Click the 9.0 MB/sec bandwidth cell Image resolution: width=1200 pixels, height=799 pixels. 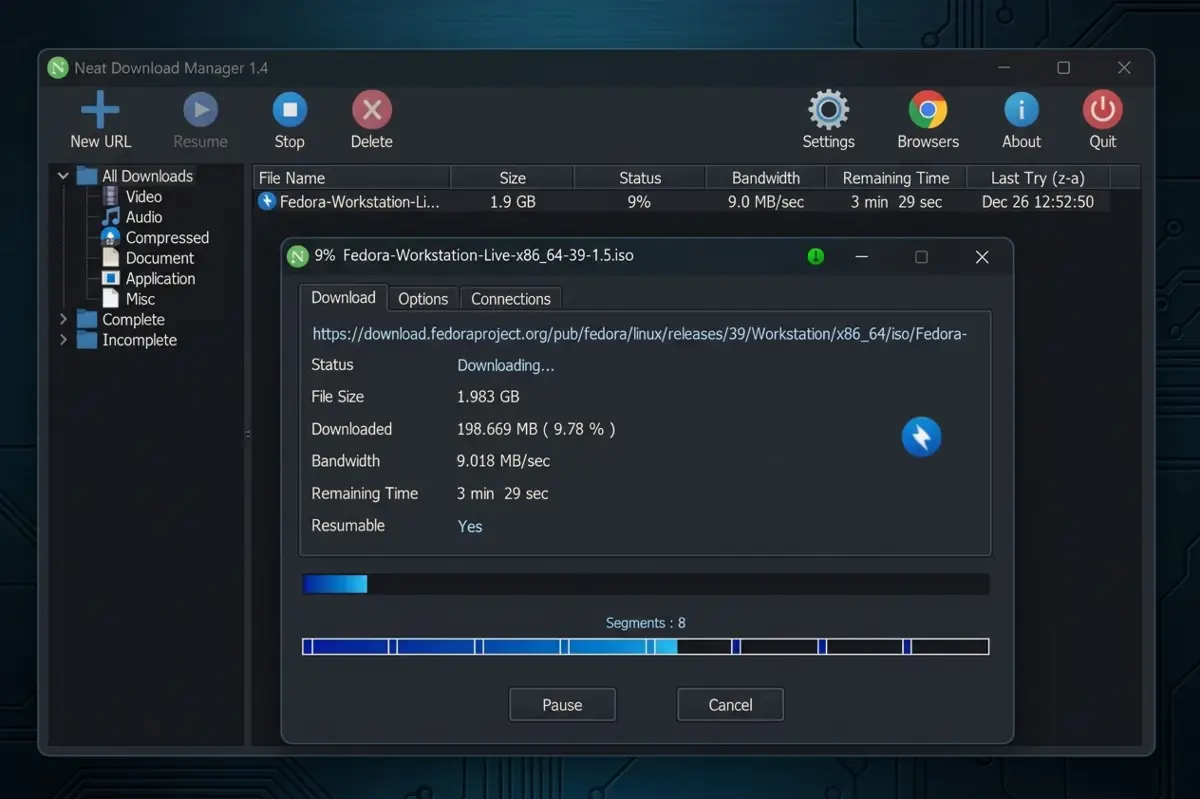(766, 202)
